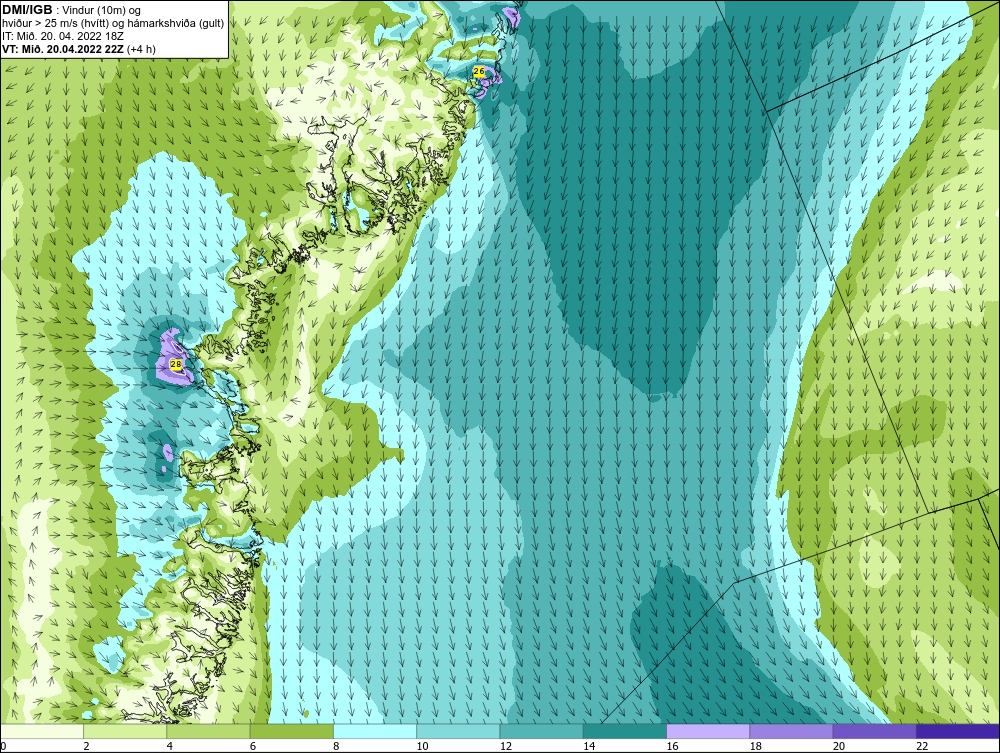The width and height of the screenshot is (1000, 753).
Task: Click the legend scale label '4'
Action: [170, 746]
